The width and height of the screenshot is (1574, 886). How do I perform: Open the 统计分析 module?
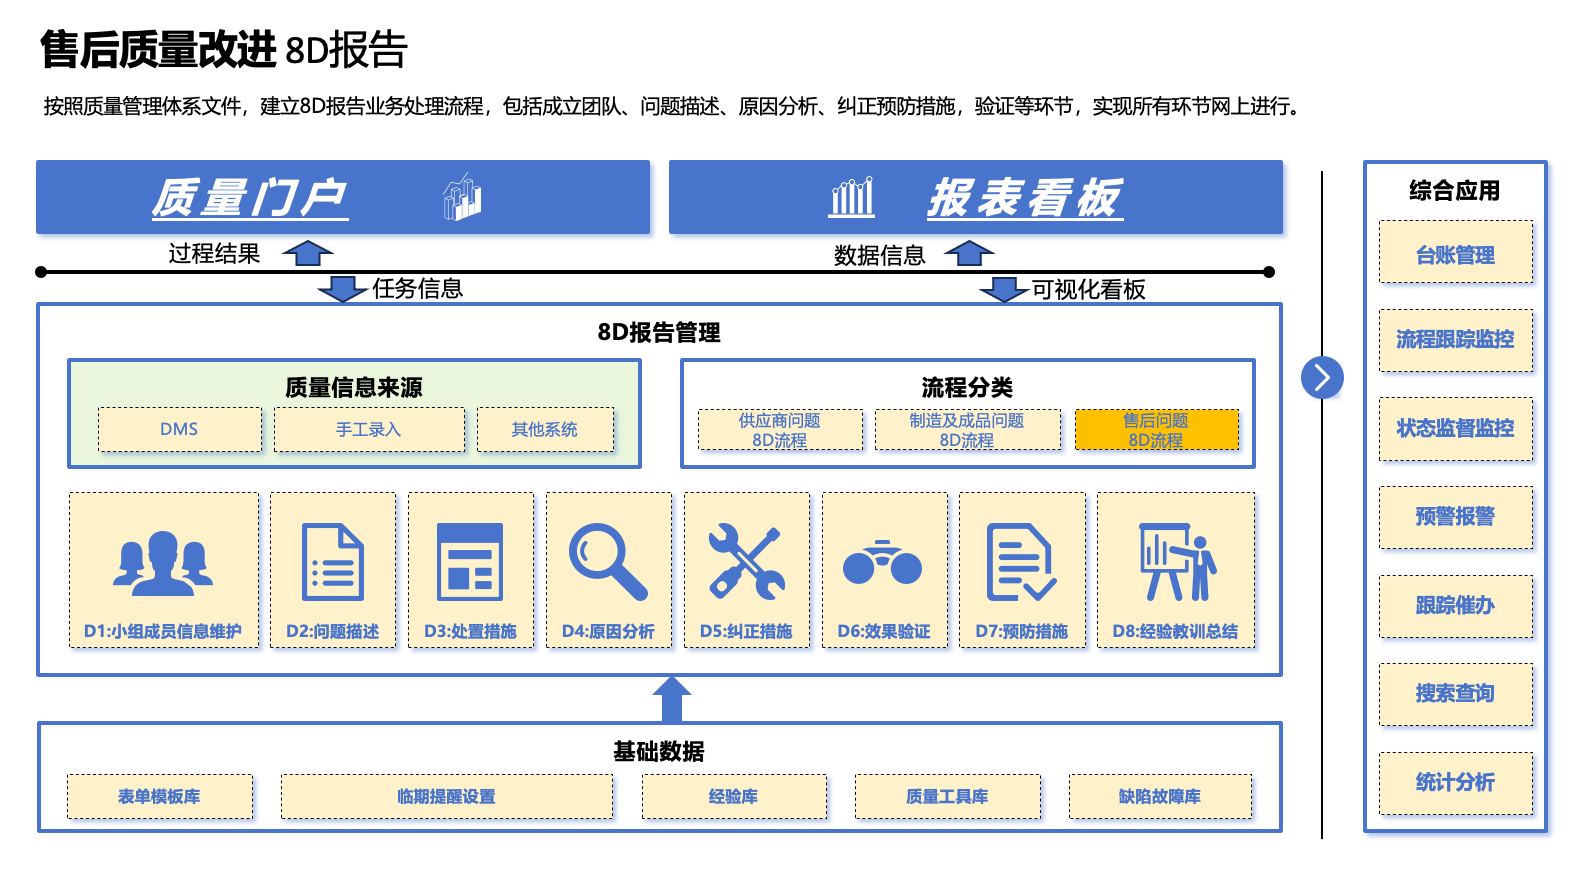1456,782
